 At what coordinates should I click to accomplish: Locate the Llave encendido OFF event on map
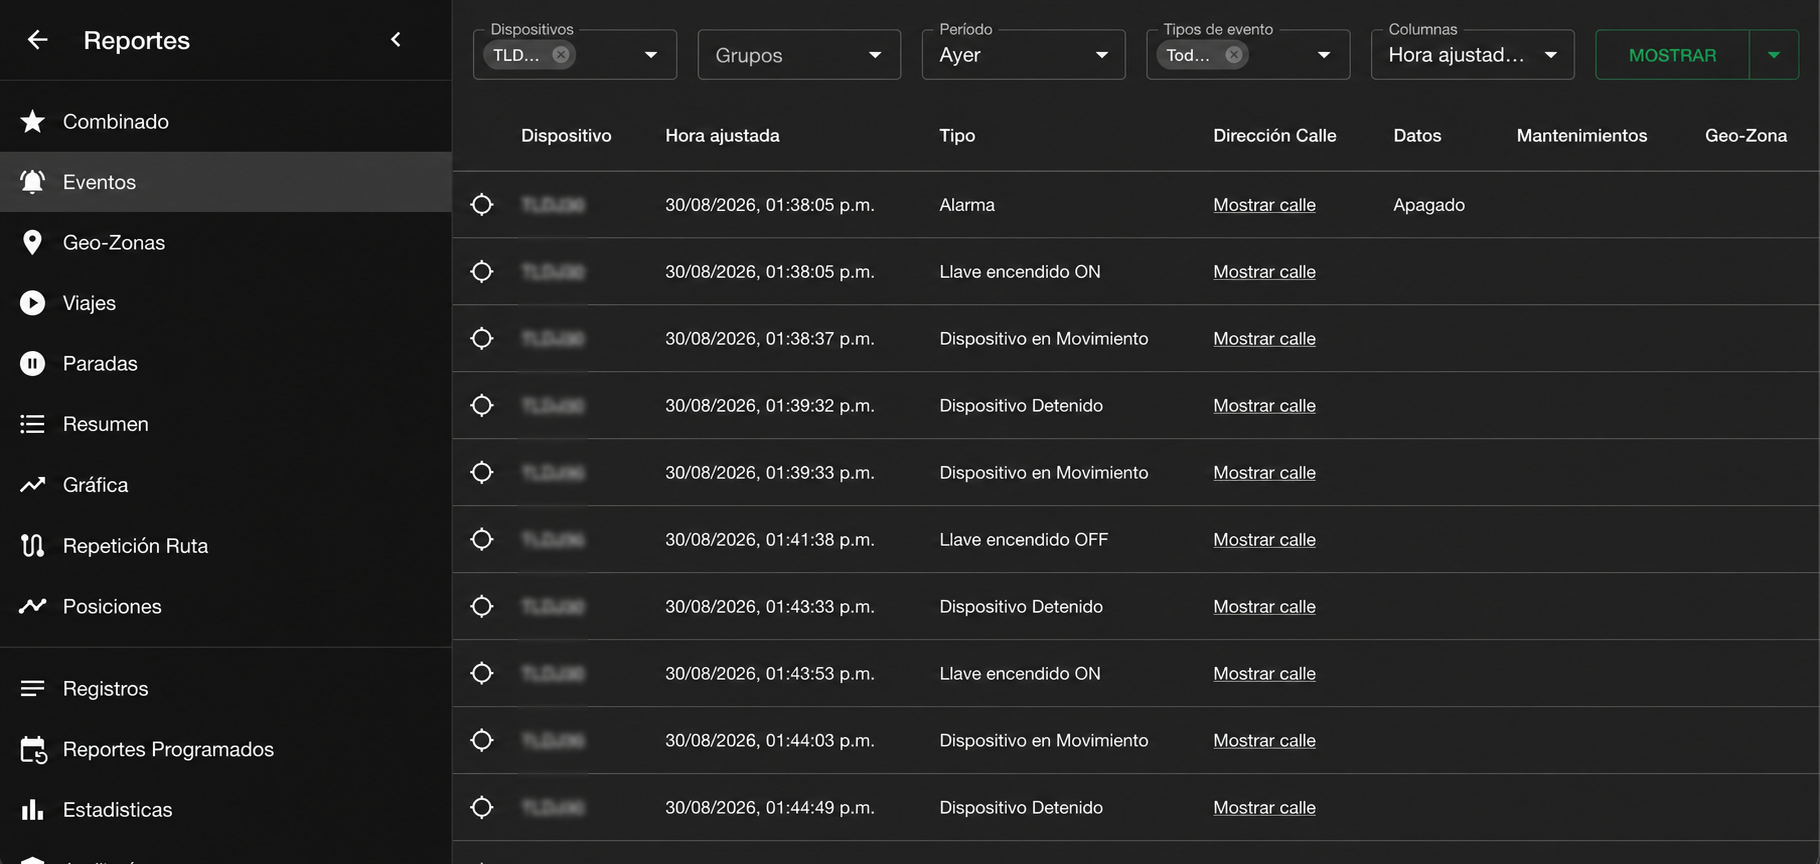[x=482, y=540]
